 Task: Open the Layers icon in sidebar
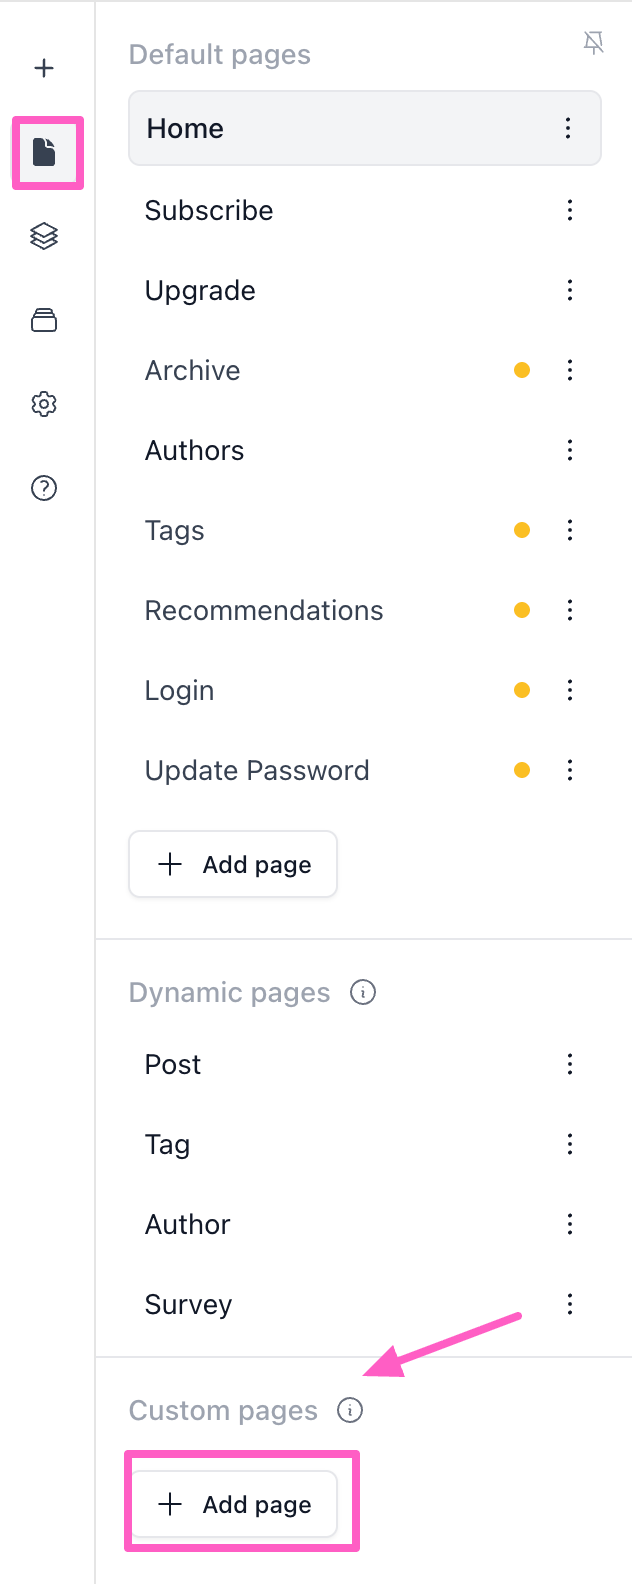click(44, 236)
